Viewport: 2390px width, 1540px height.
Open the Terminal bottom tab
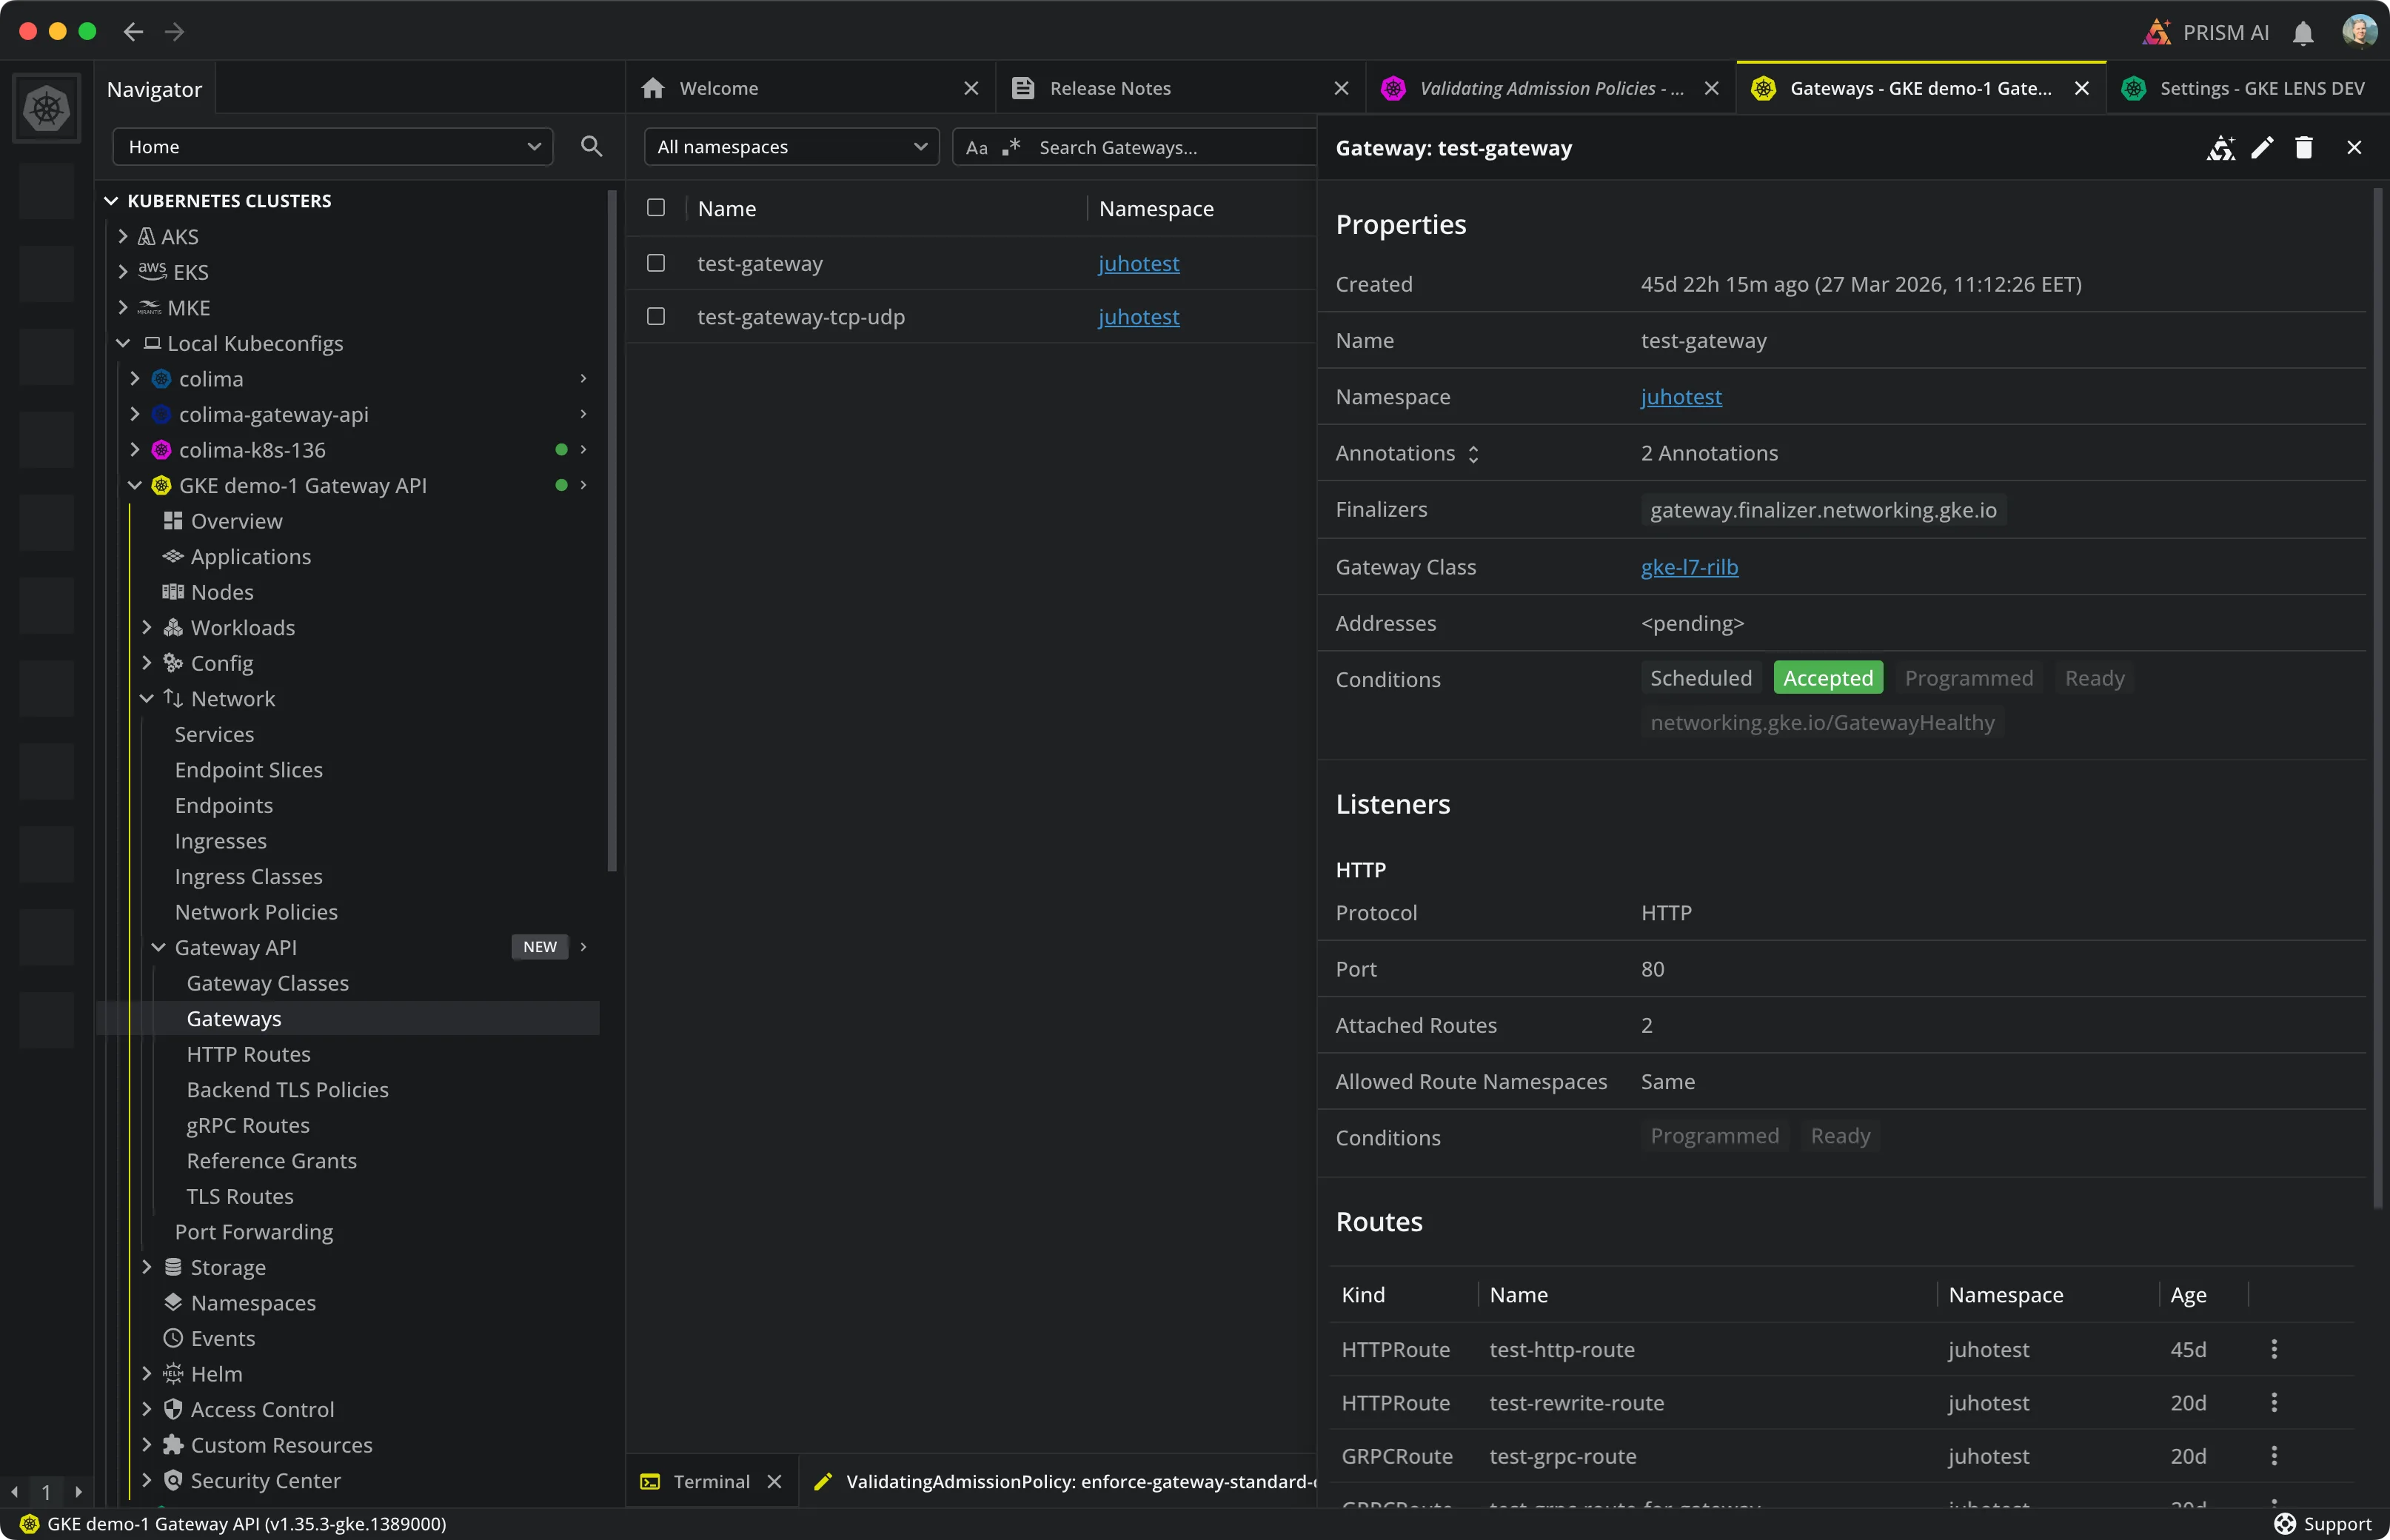point(711,1481)
